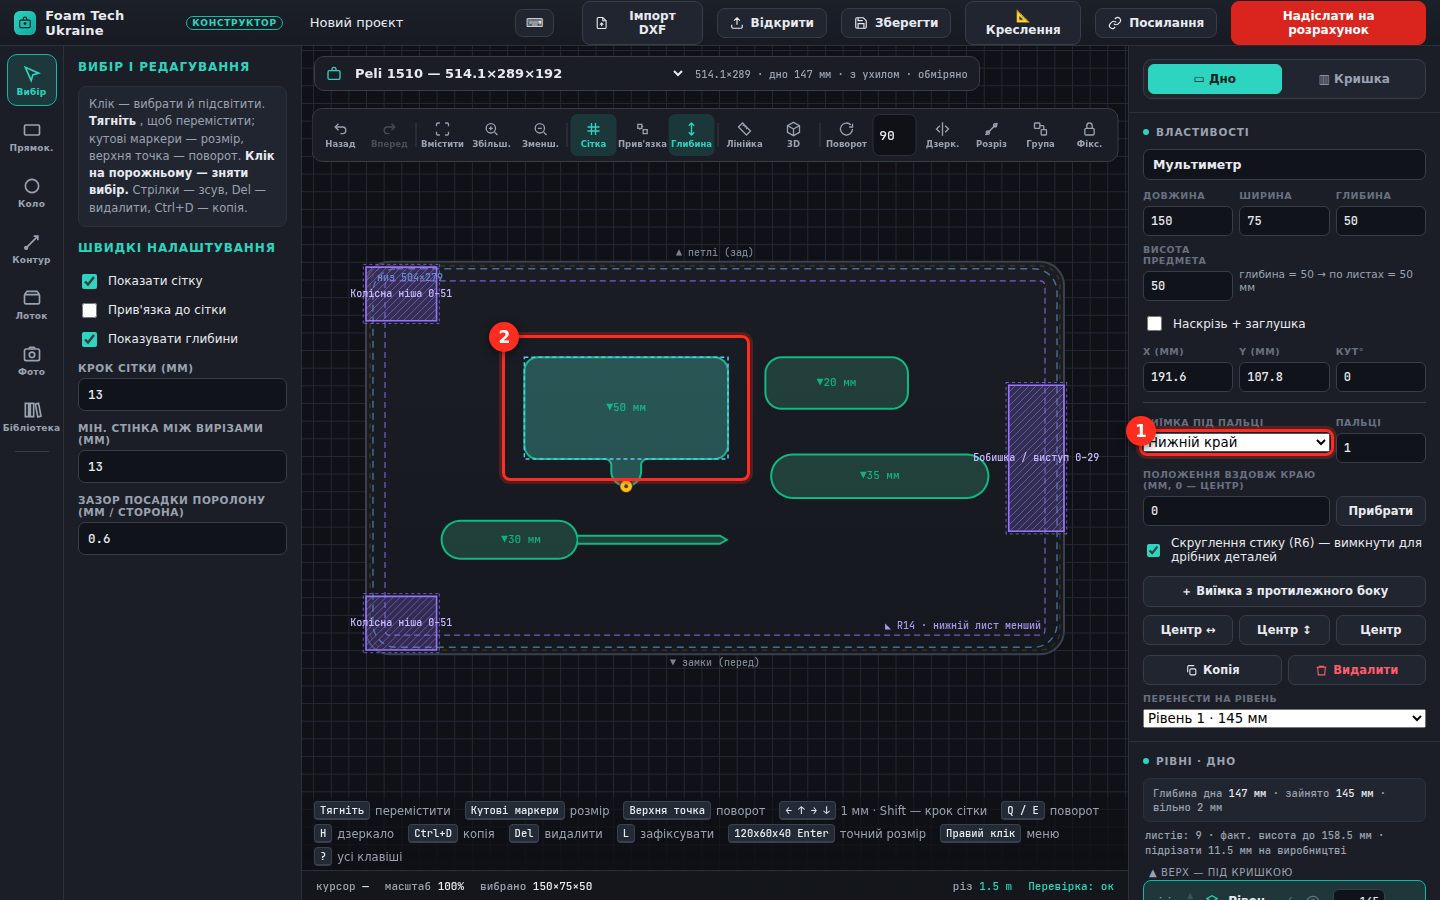Open the Нижній край finger notch dropdown

(x=1236, y=442)
